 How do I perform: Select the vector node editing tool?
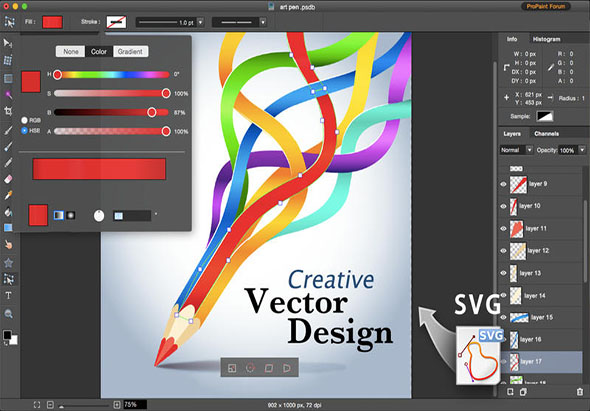pos(8,279)
